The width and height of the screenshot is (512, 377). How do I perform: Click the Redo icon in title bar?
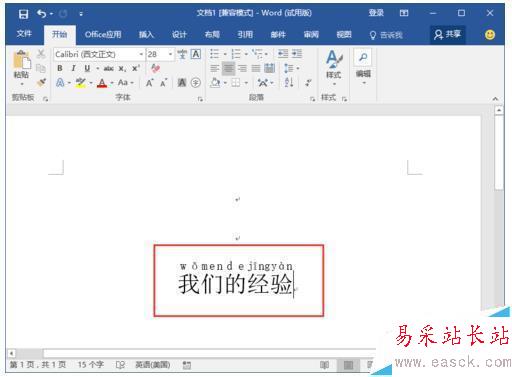63,14
